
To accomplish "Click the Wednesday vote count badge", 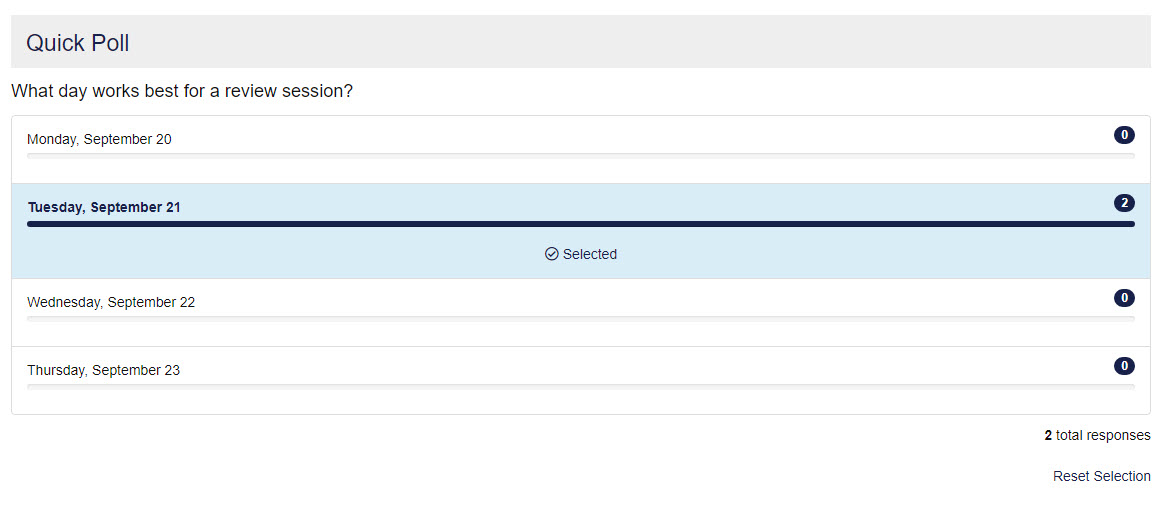I will 1124,298.
